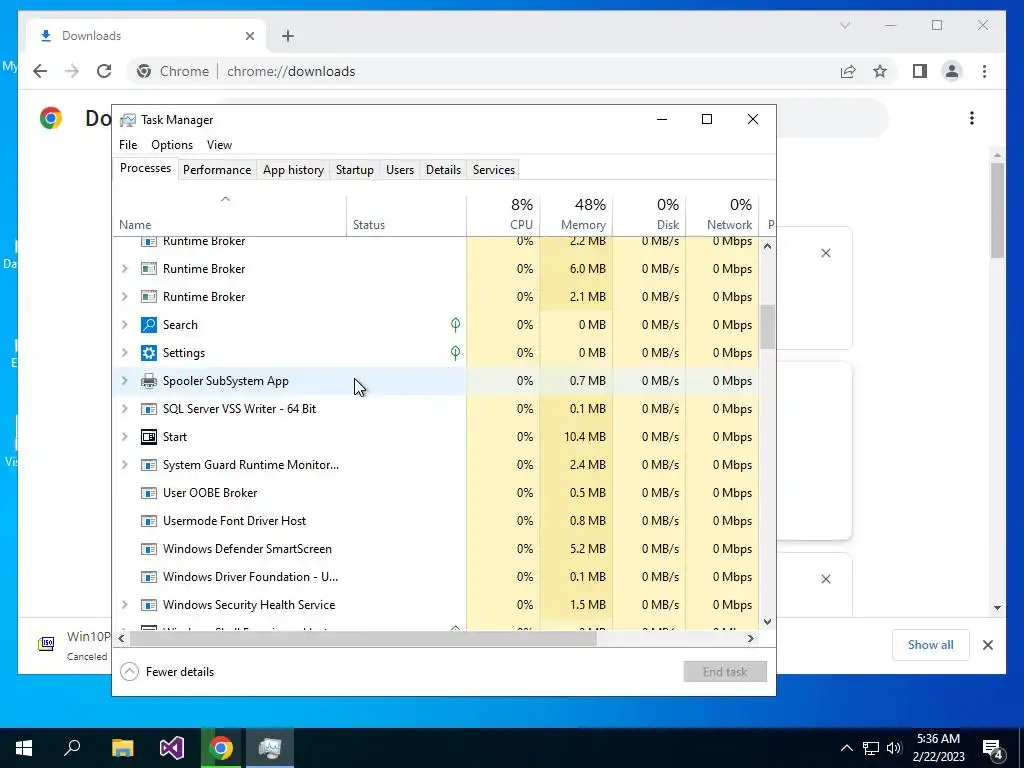
Task: Open the File menu in Task Manager
Action: (128, 145)
